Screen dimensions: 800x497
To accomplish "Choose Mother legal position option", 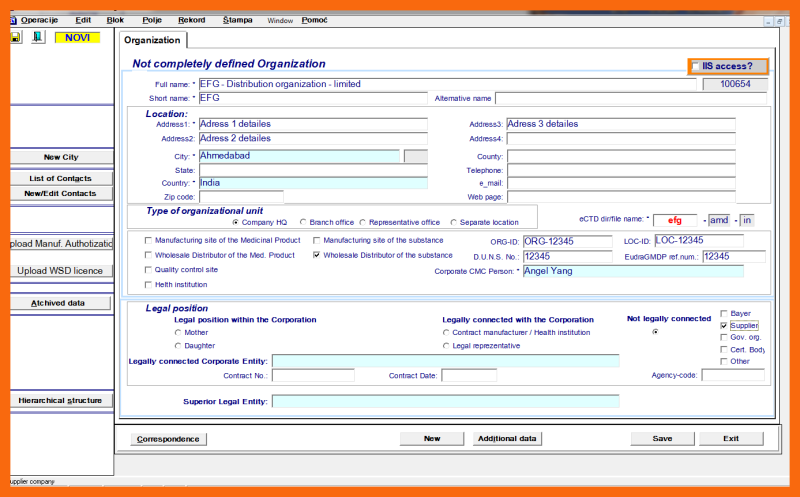I will click(x=178, y=332).
